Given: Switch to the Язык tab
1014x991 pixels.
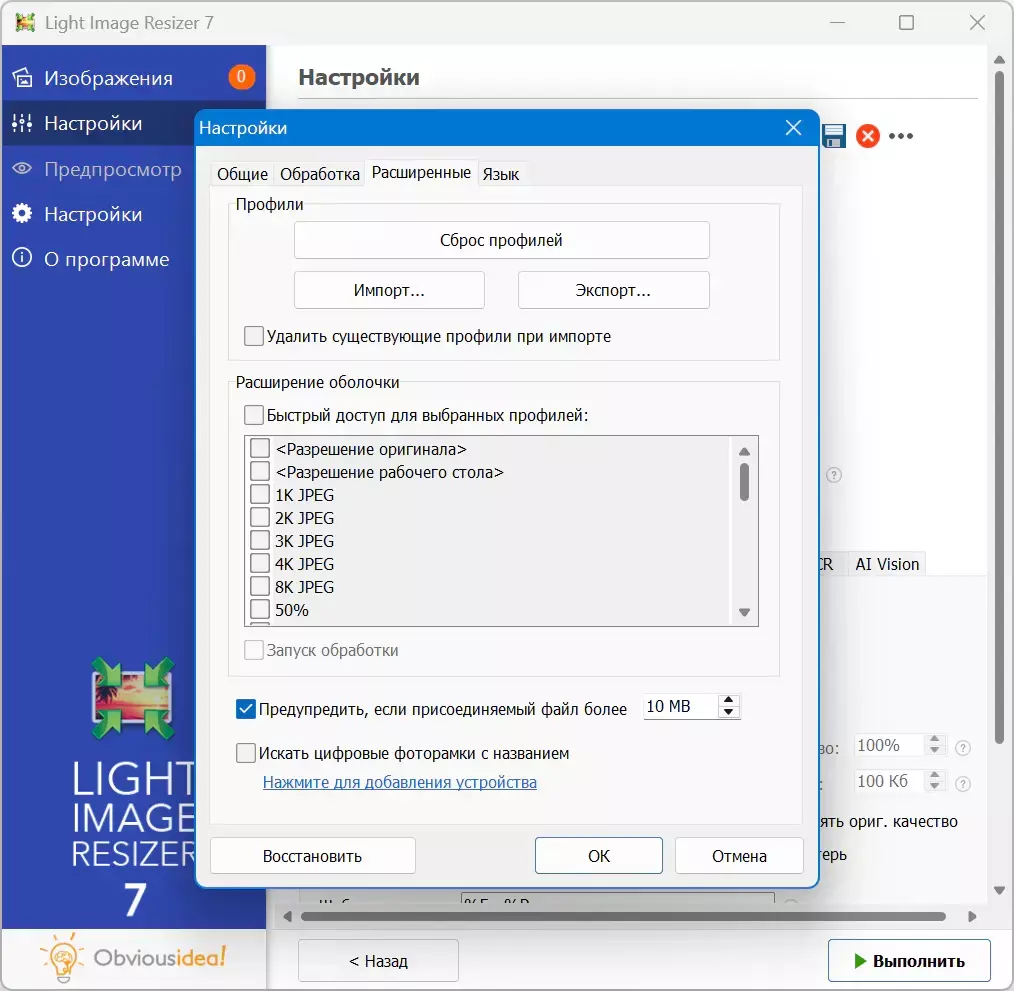Looking at the screenshot, I should point(500,174).
